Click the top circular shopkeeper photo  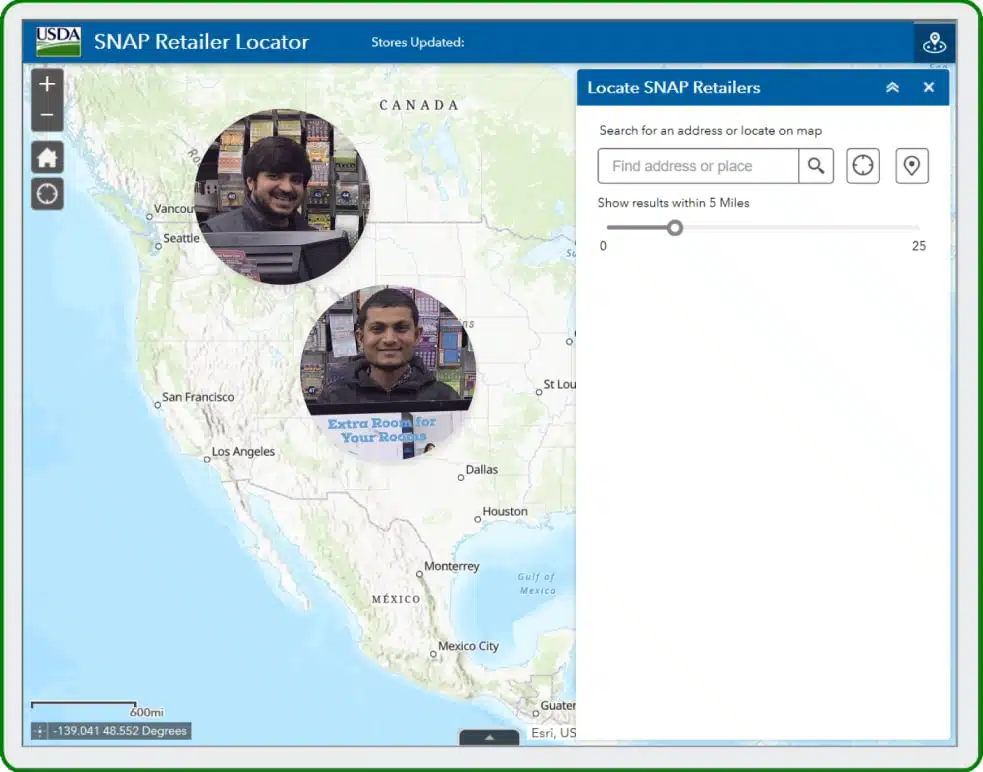pos(280,196)
